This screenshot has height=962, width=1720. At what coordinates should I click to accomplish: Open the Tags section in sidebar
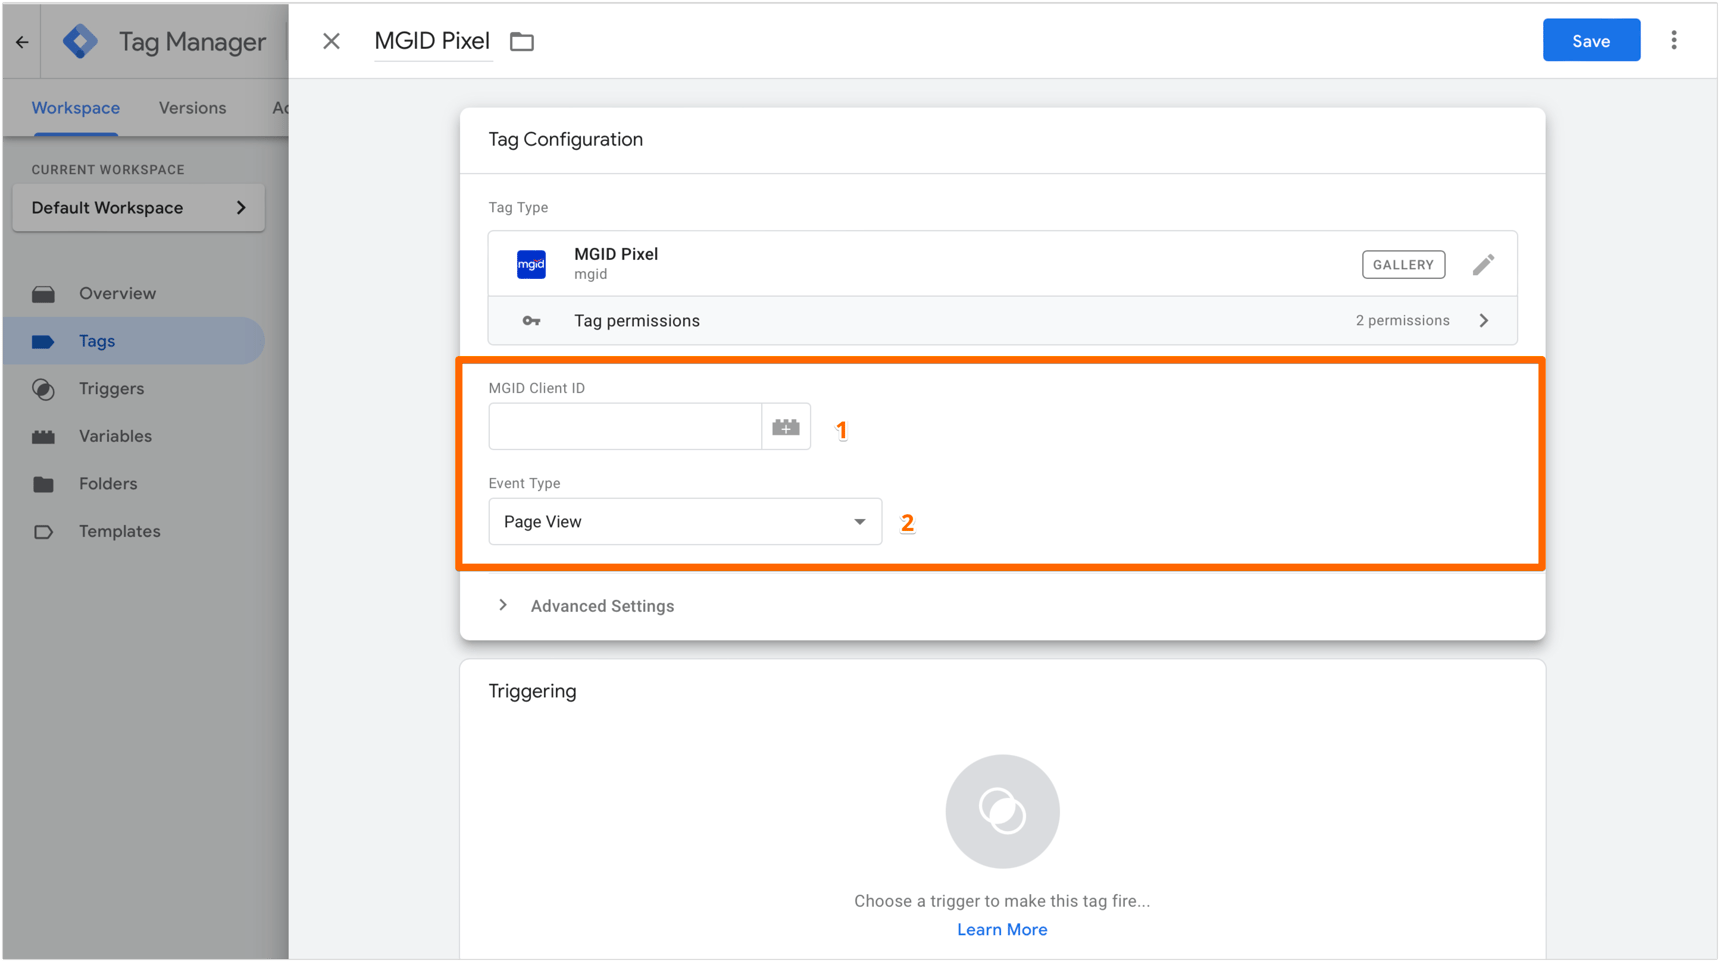coord(96,340)
